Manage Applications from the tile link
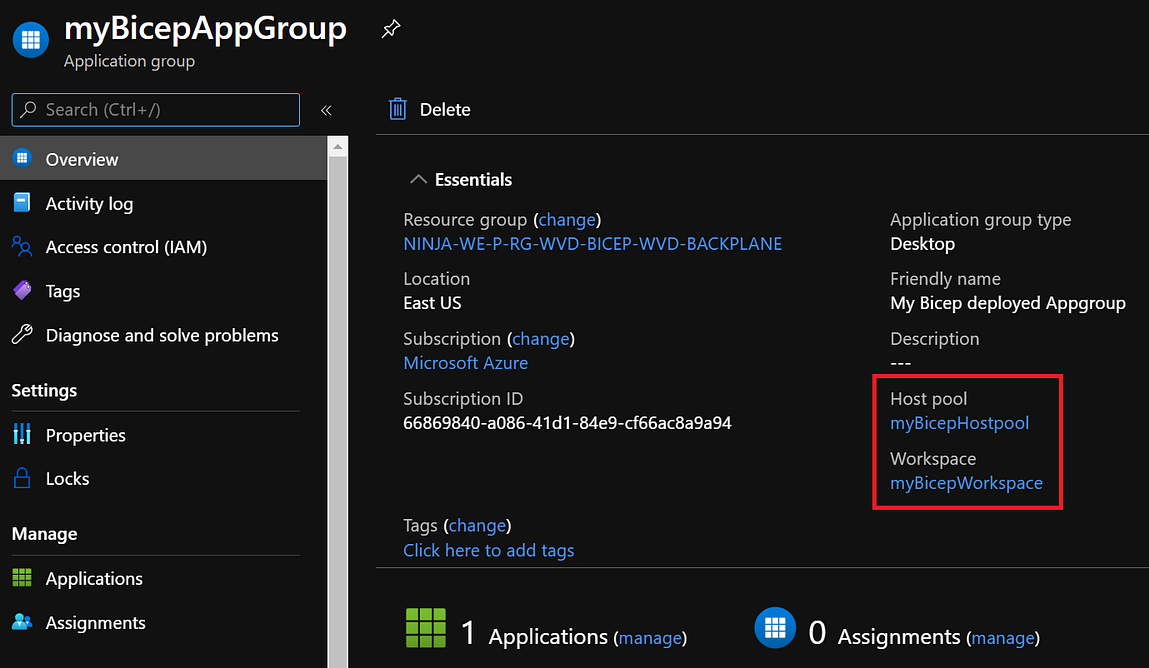This screenshot has width=1149, height=668. (x=650, y=638)
